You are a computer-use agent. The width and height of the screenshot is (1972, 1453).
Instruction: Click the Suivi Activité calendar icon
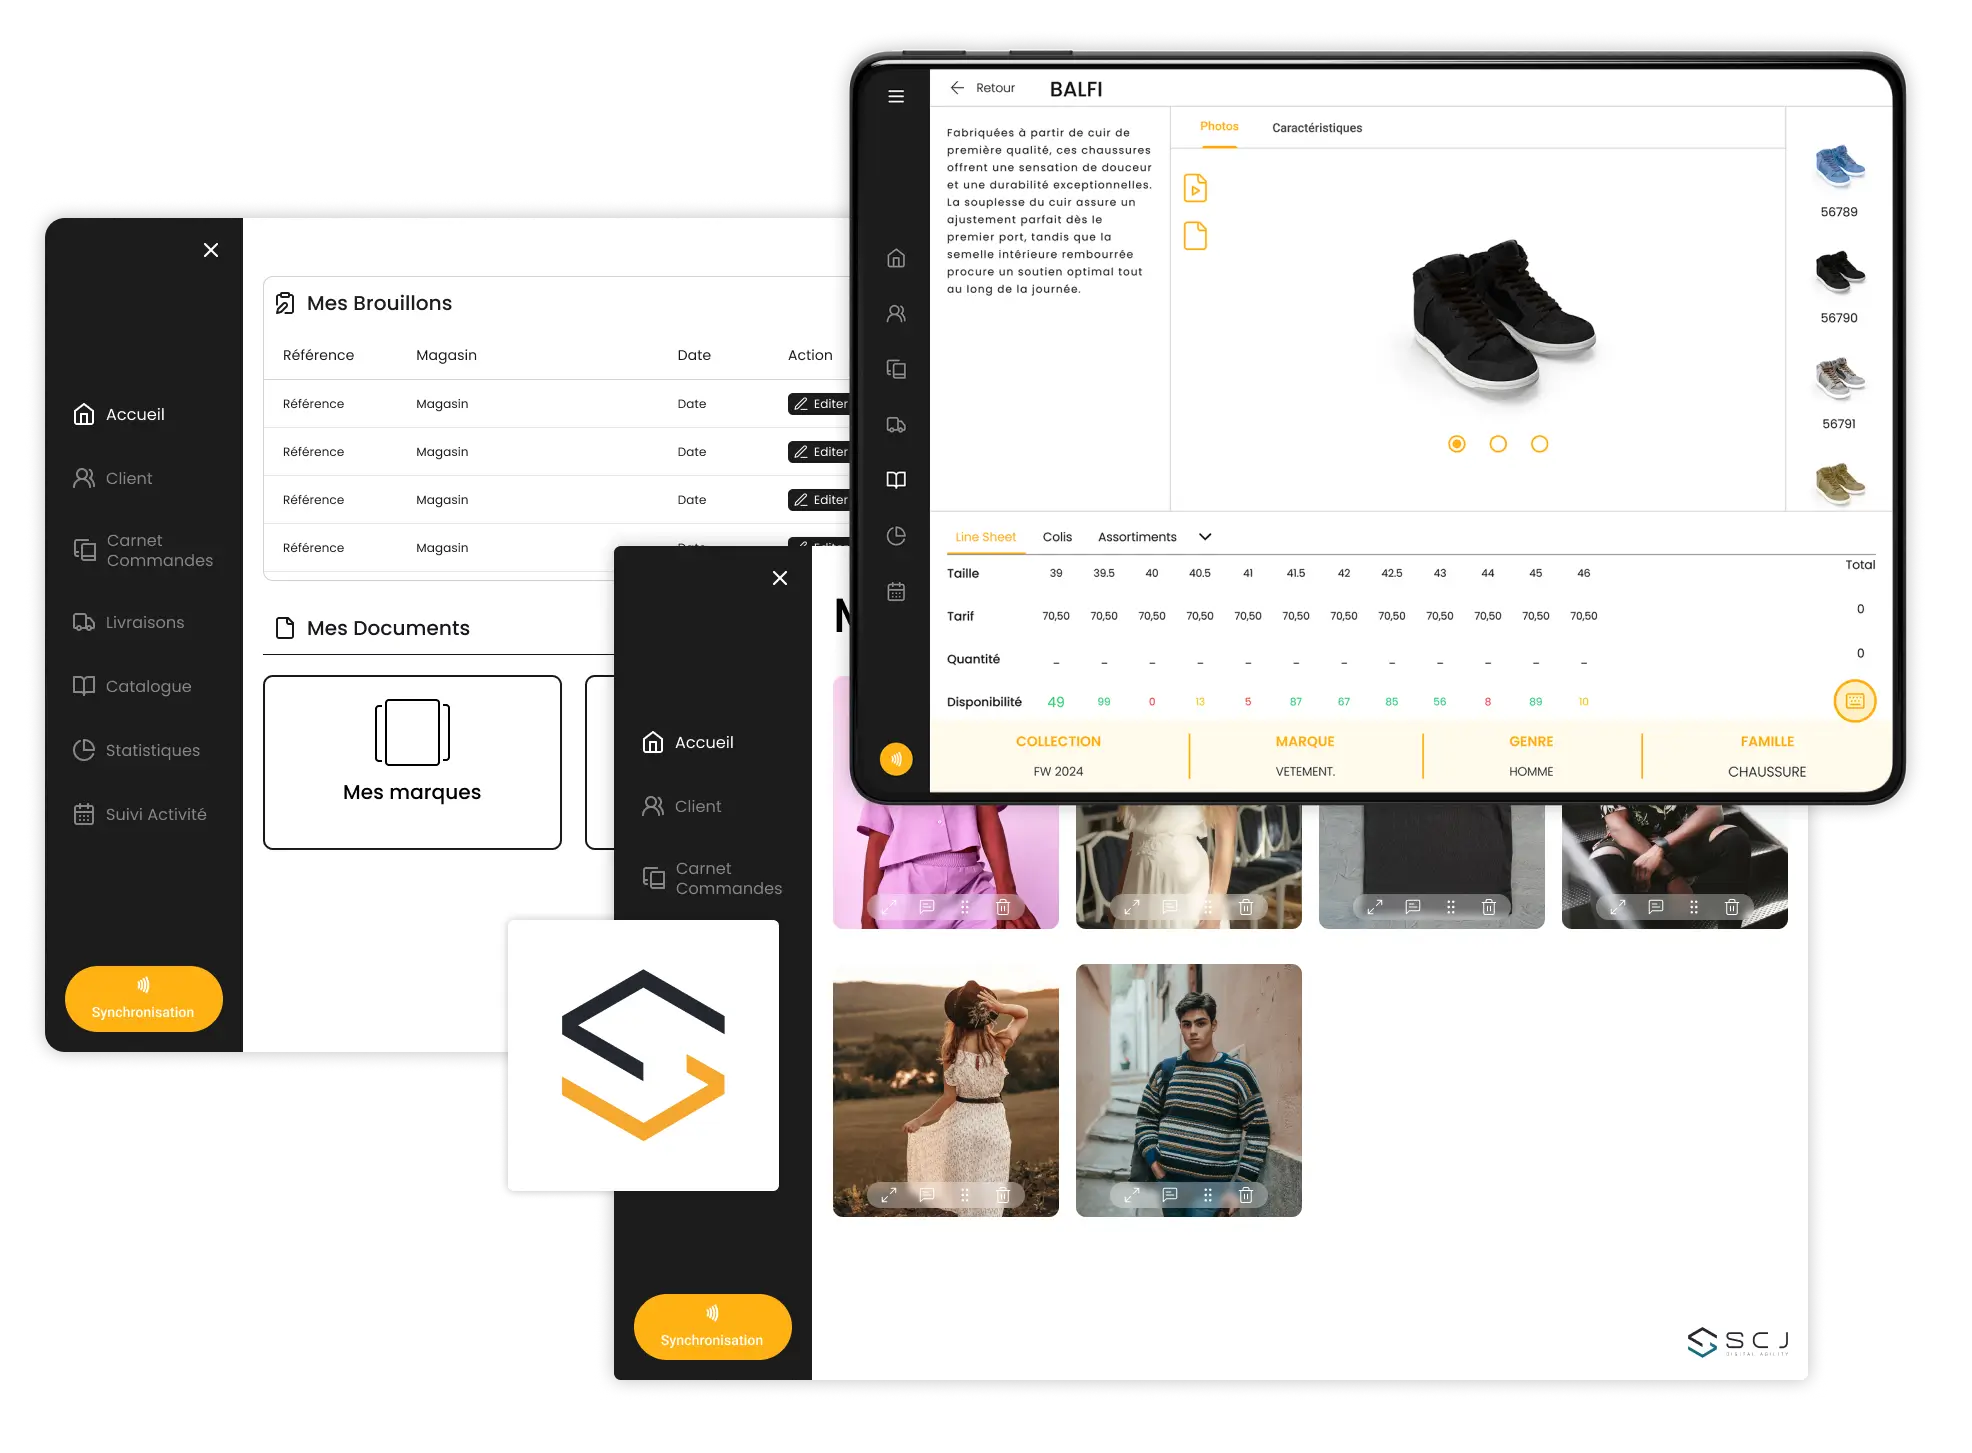(x=86, y=813)
